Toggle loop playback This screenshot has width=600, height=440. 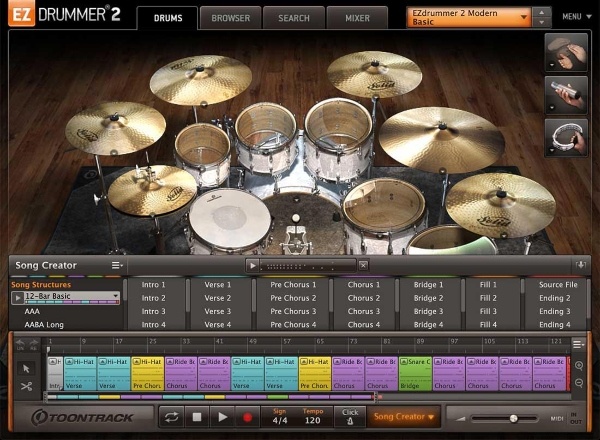[171, 417]
